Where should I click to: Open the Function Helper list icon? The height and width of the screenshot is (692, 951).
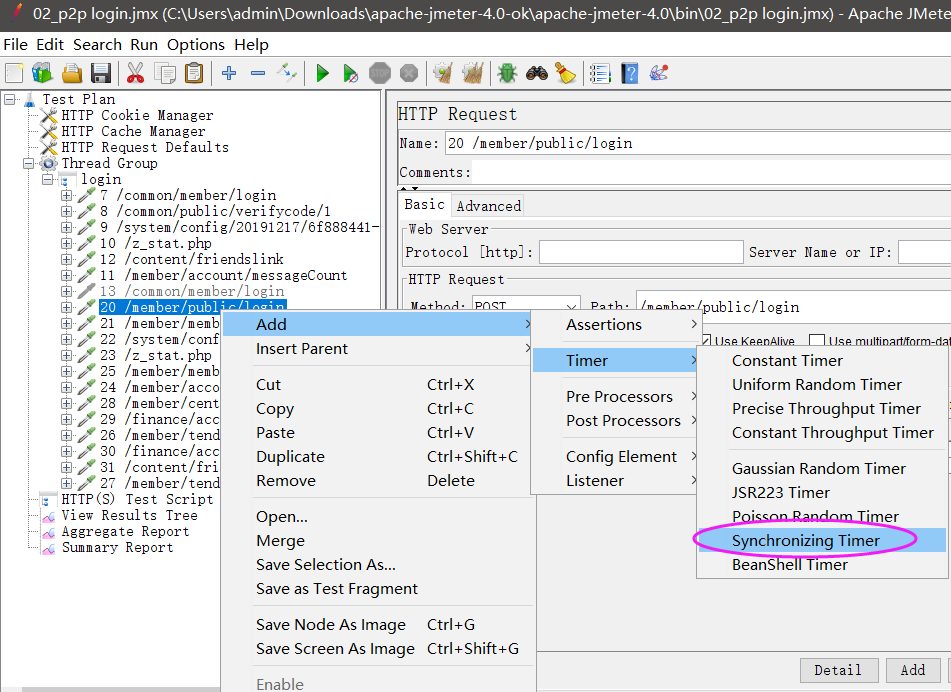click(x=600, y=73)
